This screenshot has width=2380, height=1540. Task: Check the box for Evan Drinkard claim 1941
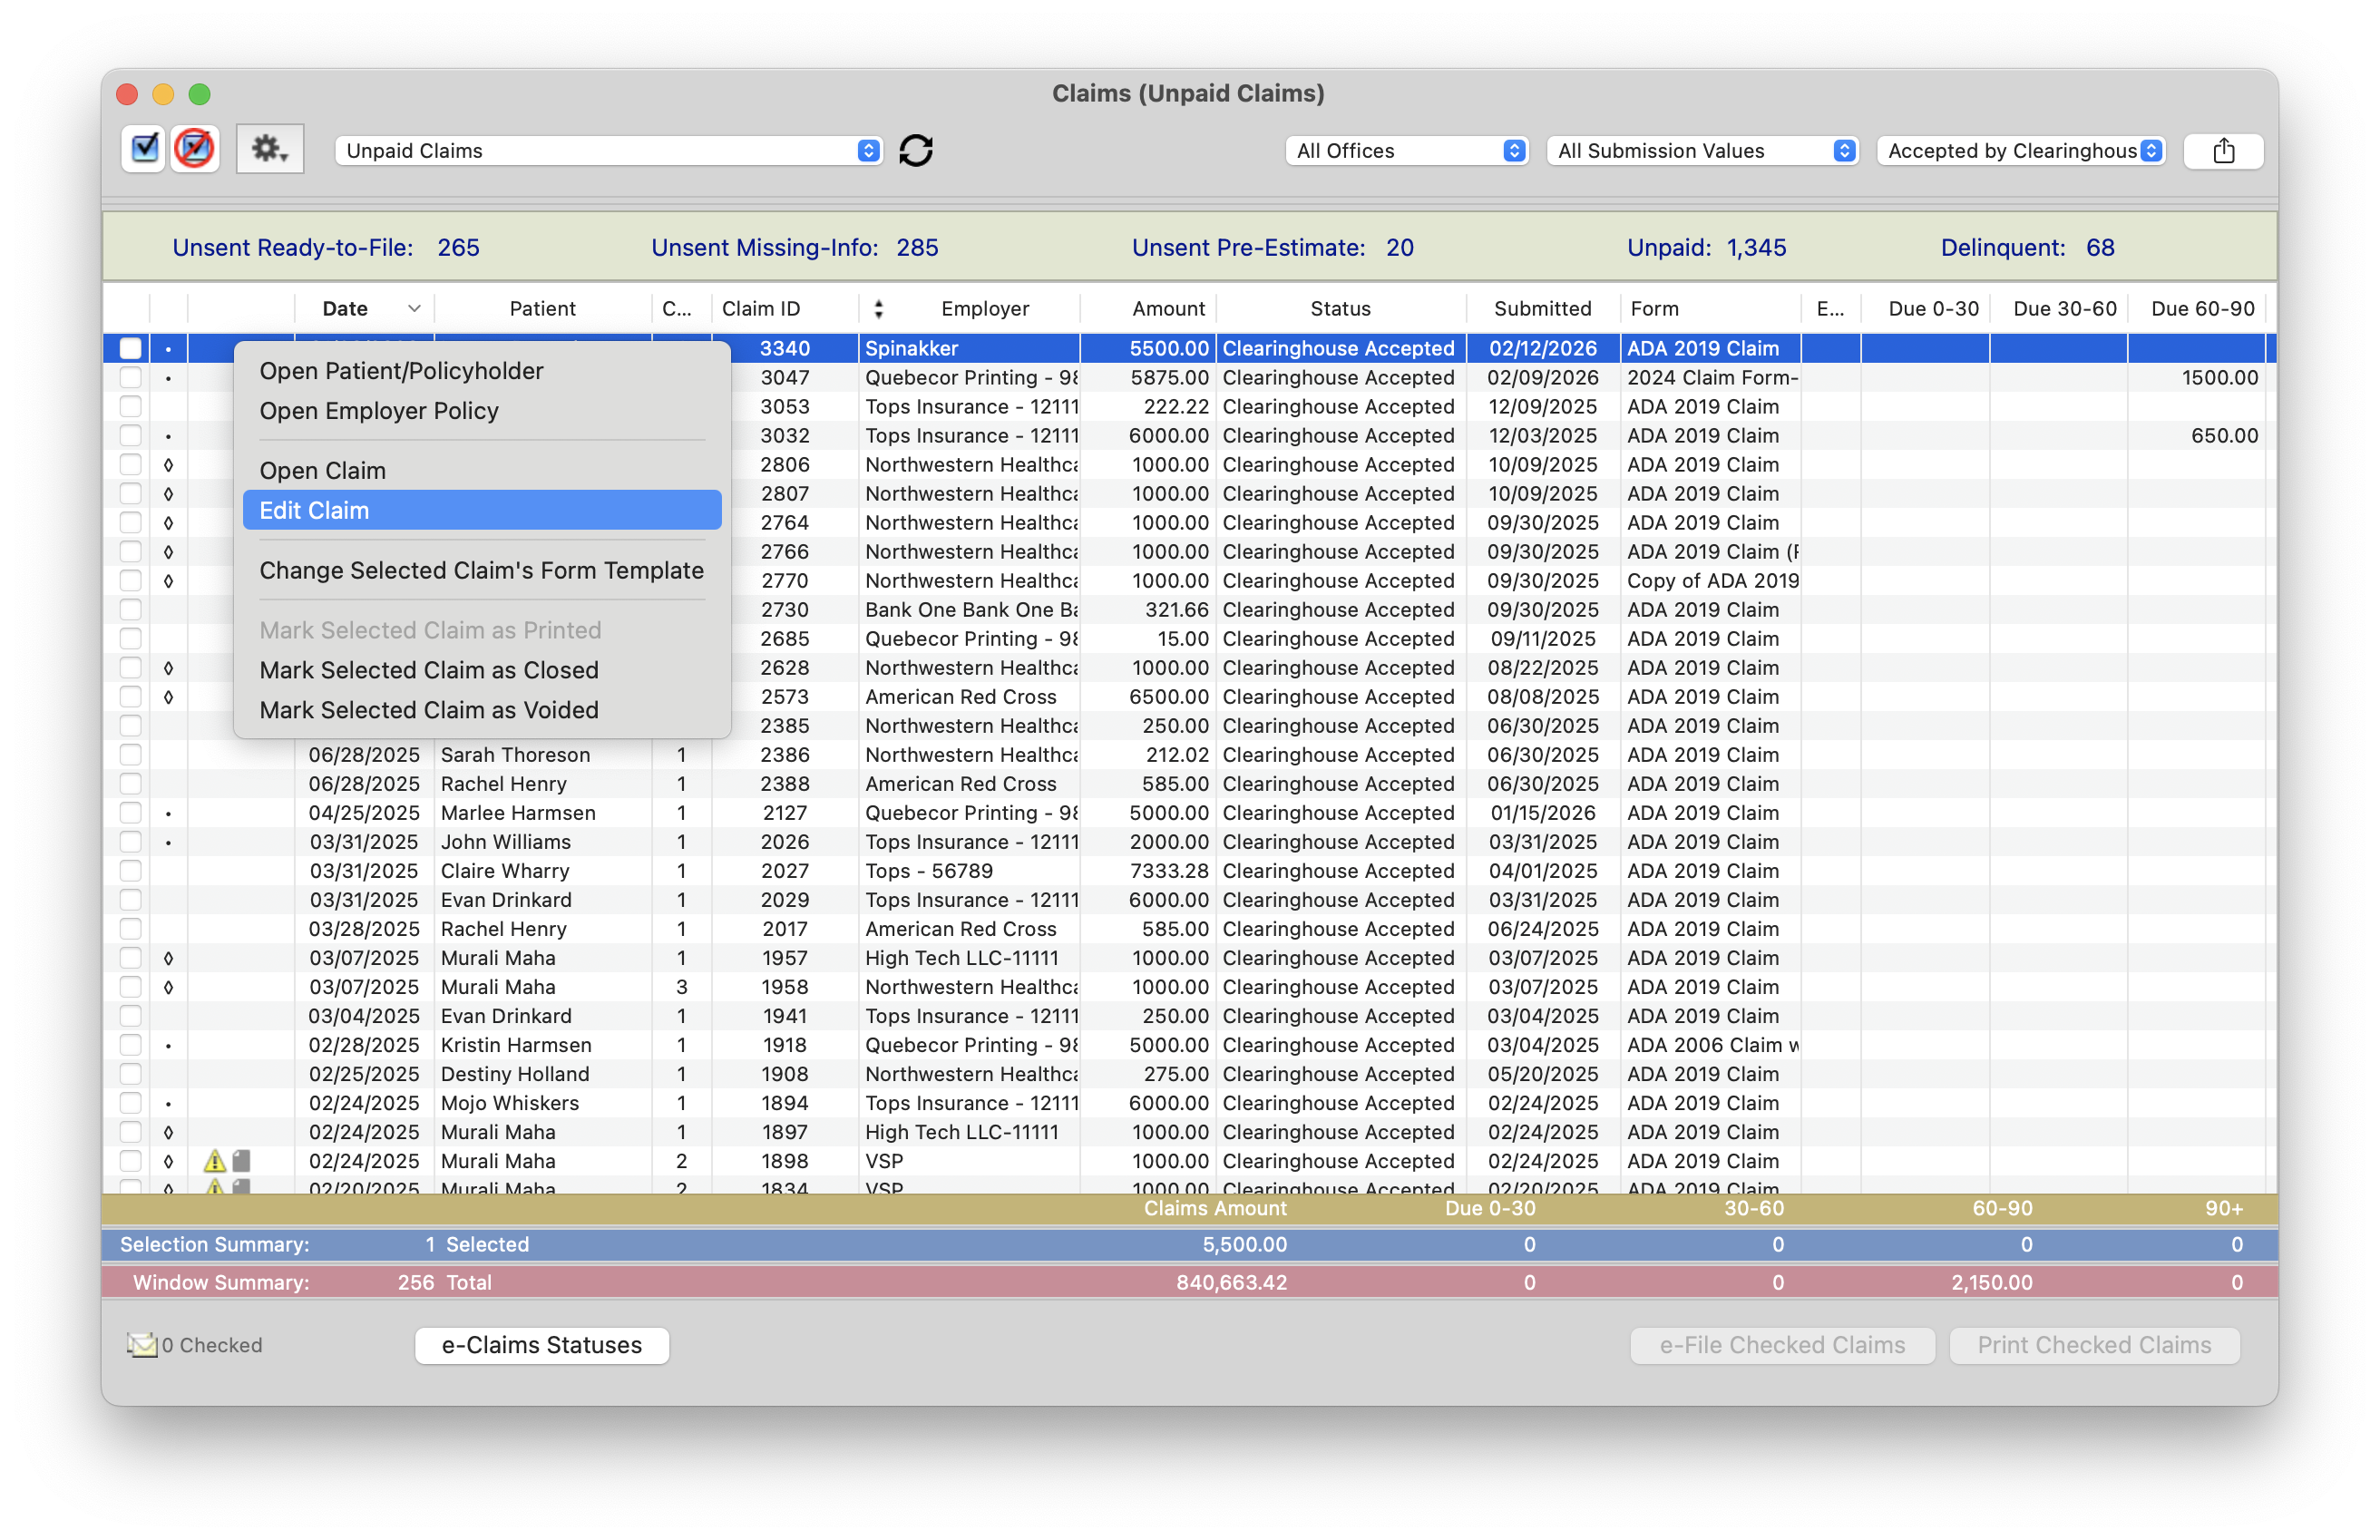click(x=131, y=1016)
